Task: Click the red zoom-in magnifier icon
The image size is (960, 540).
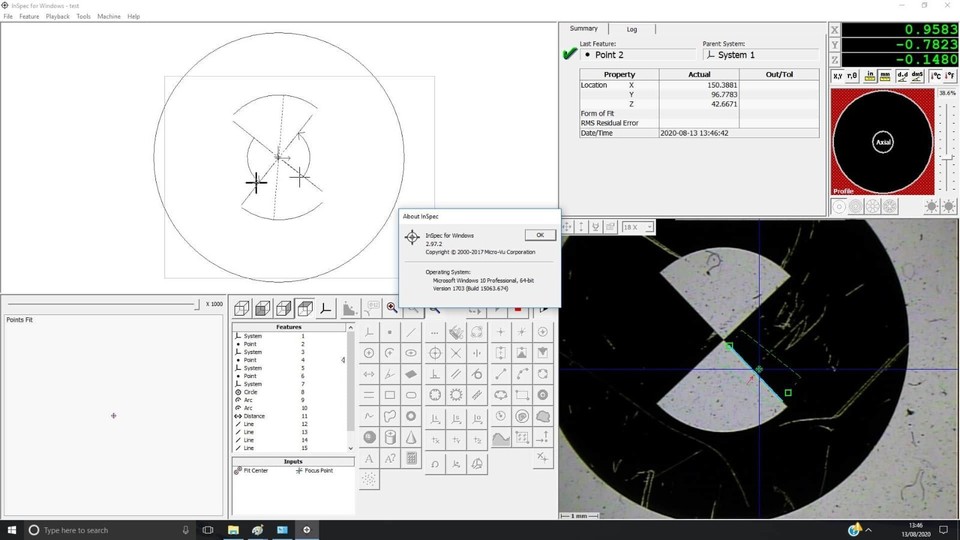Action: 392,308
